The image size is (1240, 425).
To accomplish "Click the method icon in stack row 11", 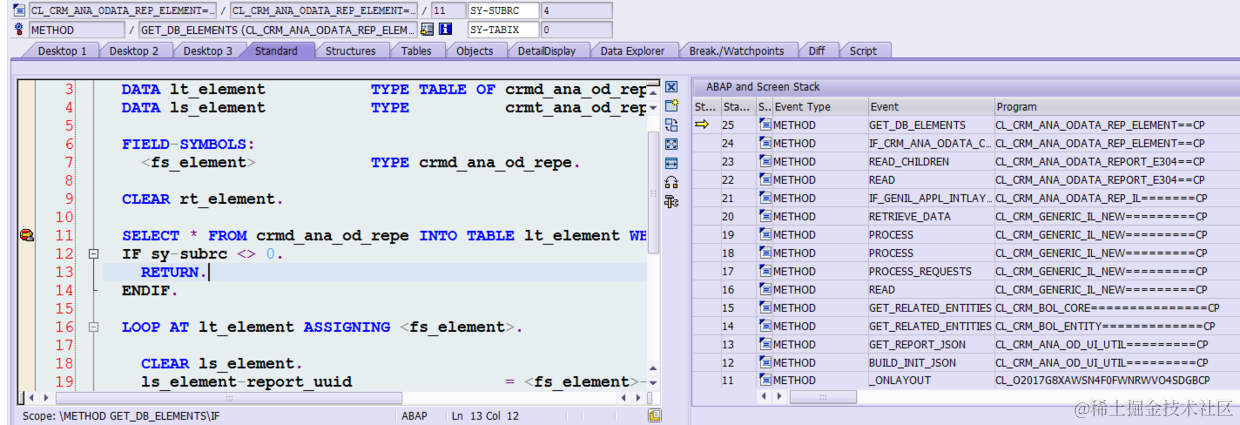I will pos(765,380).
